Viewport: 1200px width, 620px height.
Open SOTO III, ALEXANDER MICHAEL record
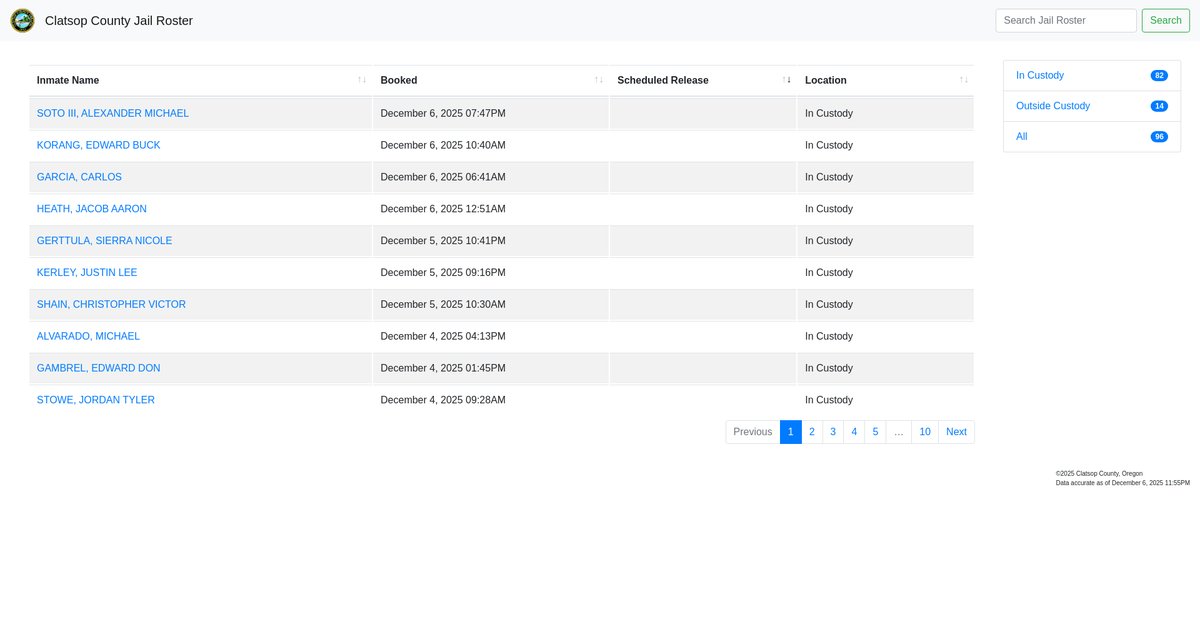click(x=113, y=113)
